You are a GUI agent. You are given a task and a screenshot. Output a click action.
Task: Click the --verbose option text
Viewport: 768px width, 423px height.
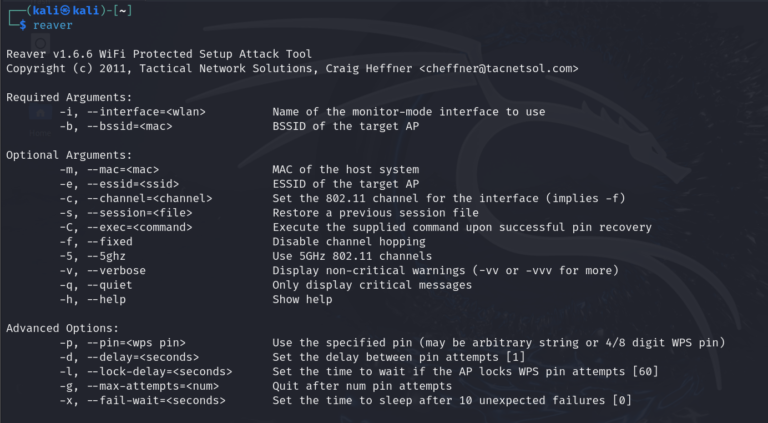pos(116,271)
